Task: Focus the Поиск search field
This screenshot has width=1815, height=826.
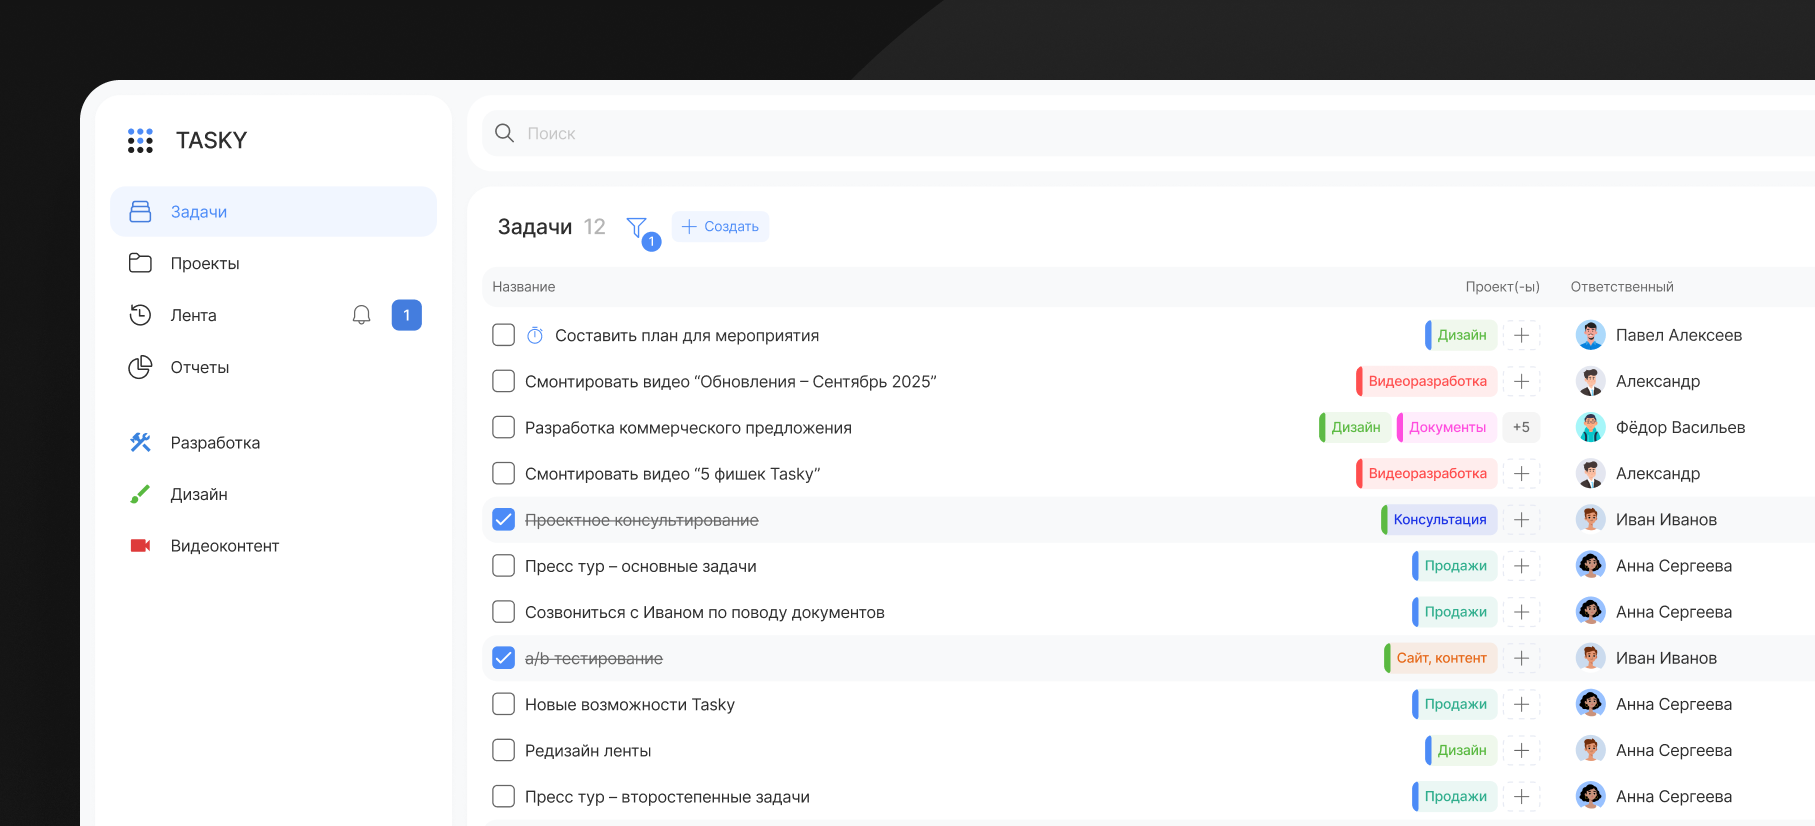Action: [x=1150, y=133]
